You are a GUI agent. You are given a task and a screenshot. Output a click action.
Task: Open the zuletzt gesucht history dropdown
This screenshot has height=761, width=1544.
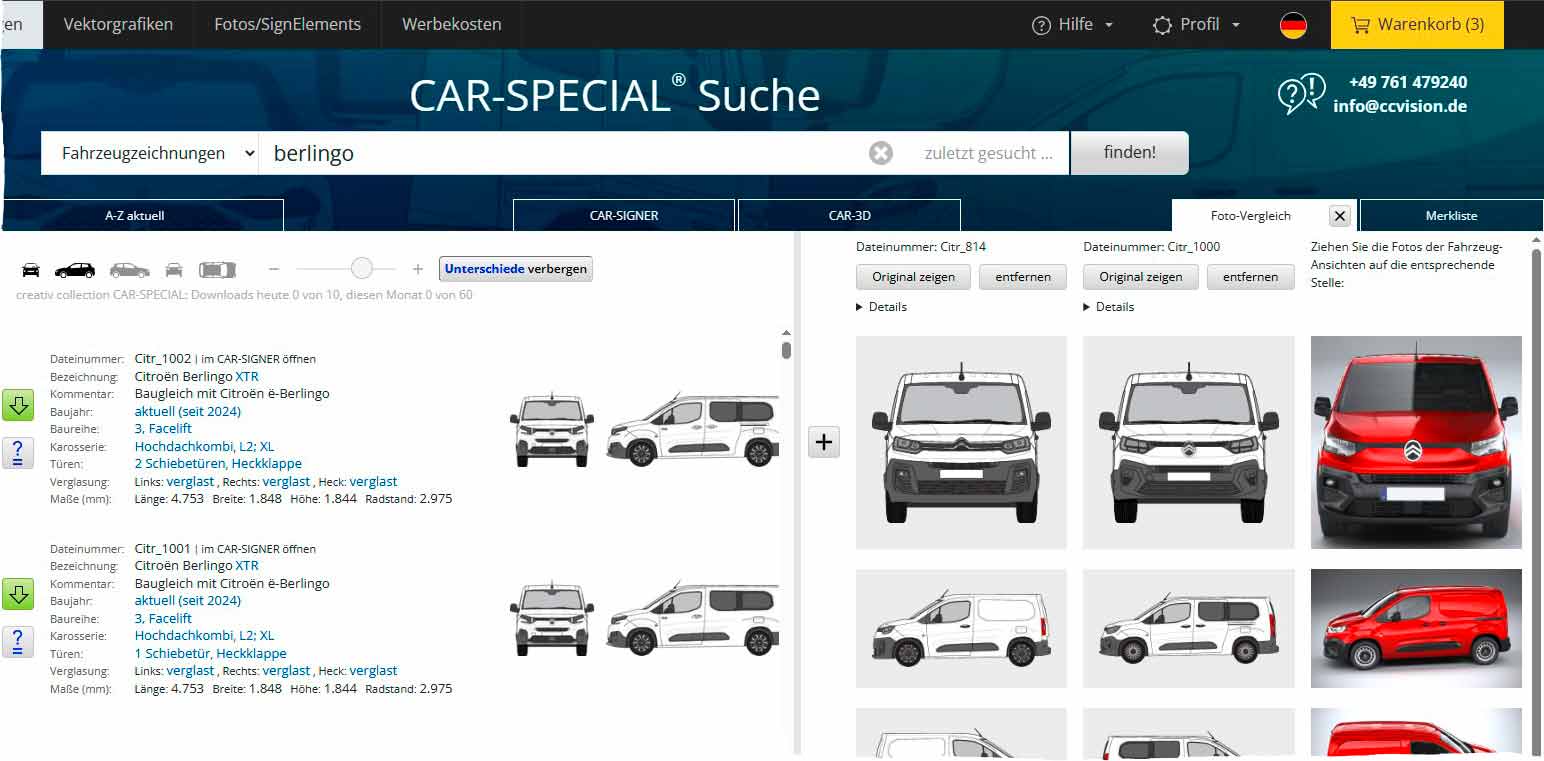[x=988, y=153]
